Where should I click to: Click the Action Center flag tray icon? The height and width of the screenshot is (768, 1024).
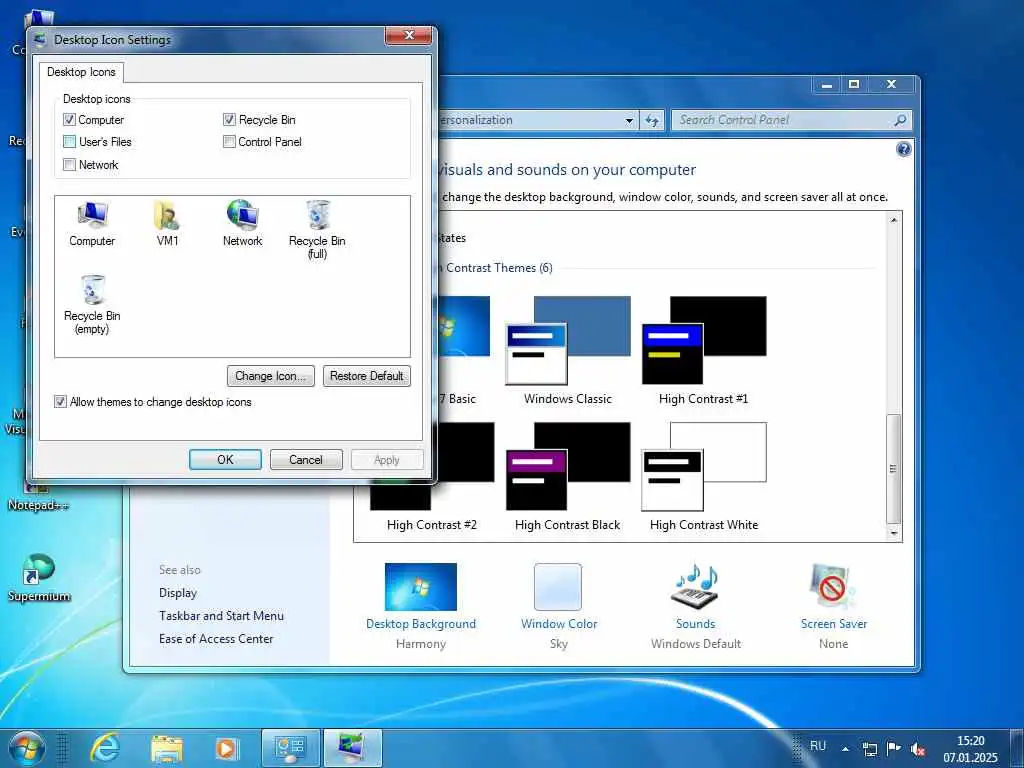pos(893,748)
